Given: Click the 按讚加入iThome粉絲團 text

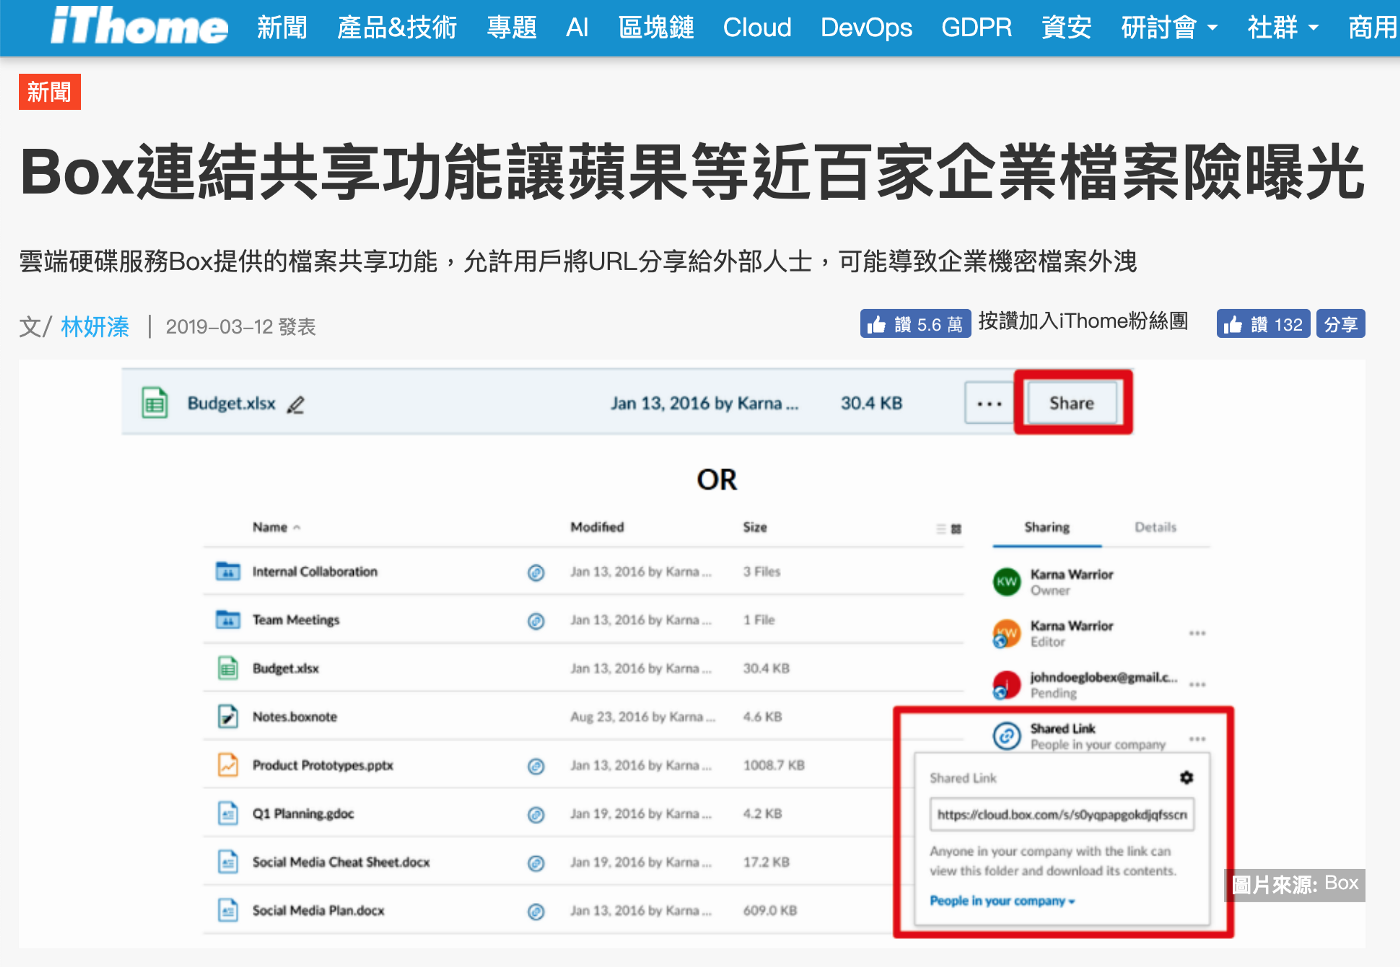Looking at the screenshot, I should [1083, 321].
